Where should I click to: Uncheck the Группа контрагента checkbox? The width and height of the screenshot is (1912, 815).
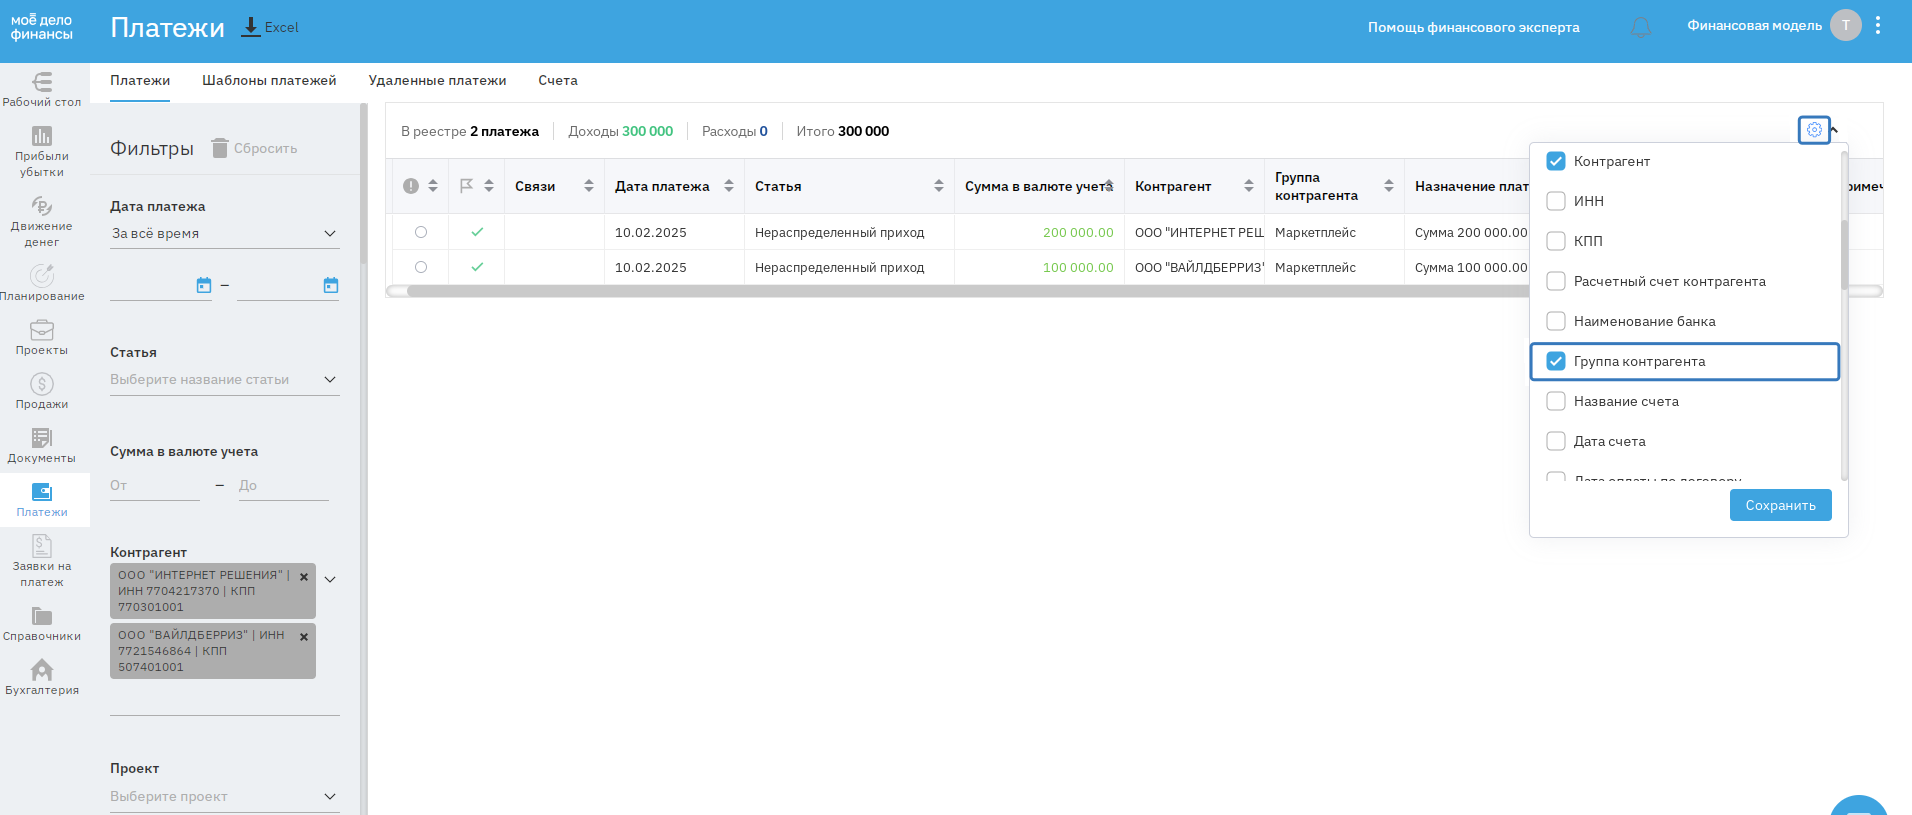click(1556, 361)
